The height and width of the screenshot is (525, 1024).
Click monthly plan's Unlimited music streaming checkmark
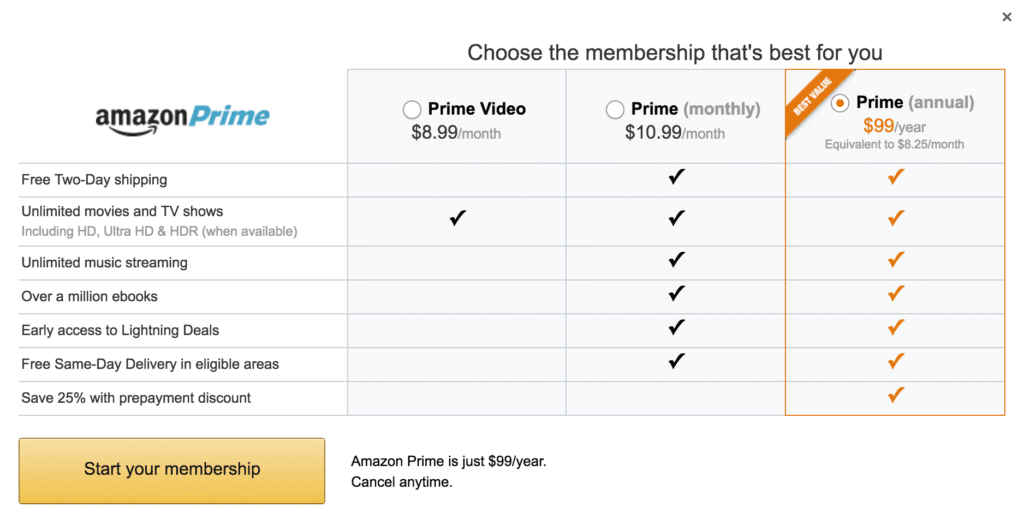[x=676, y=261]
